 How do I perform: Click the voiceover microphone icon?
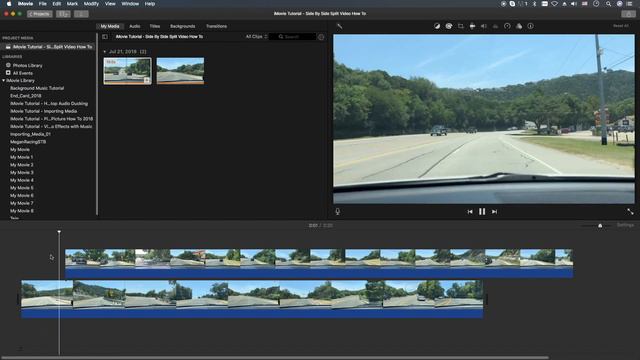[338, 211]
